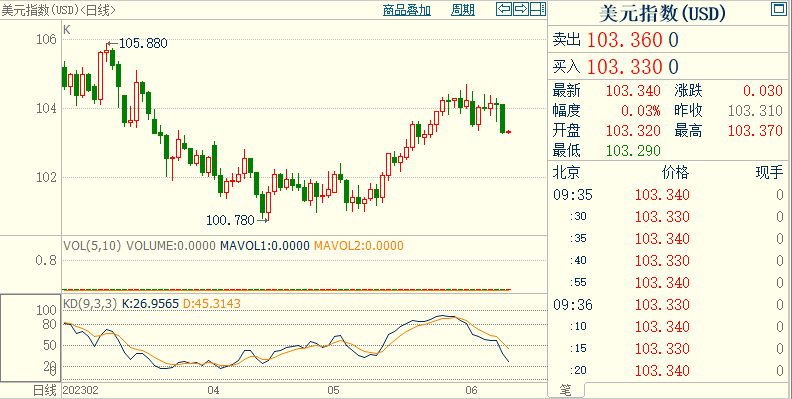Image resolution: width=792 pixels, height=399 pixels.
Task: Click the left arrow navigation icon
Action: [504, 9]
